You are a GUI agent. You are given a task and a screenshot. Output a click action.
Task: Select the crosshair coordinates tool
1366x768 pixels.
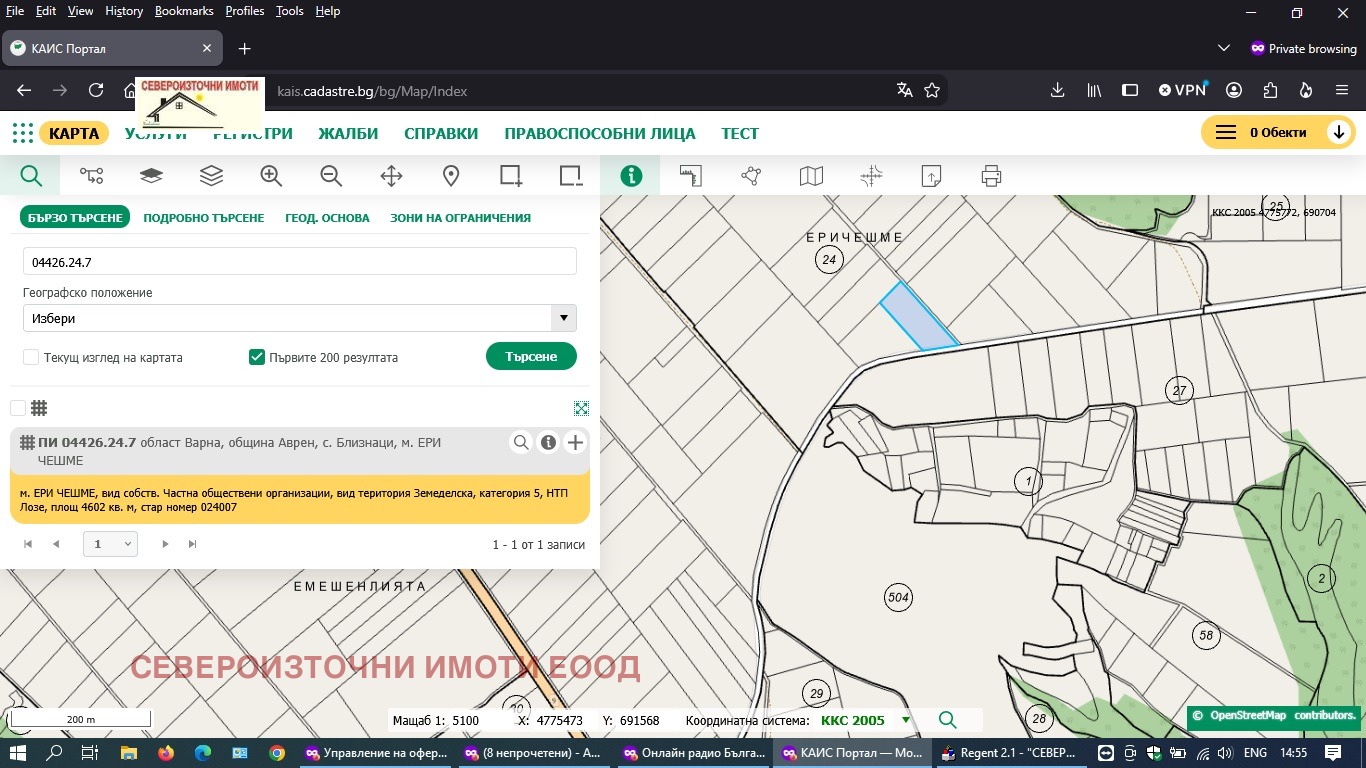click(871, 176)
